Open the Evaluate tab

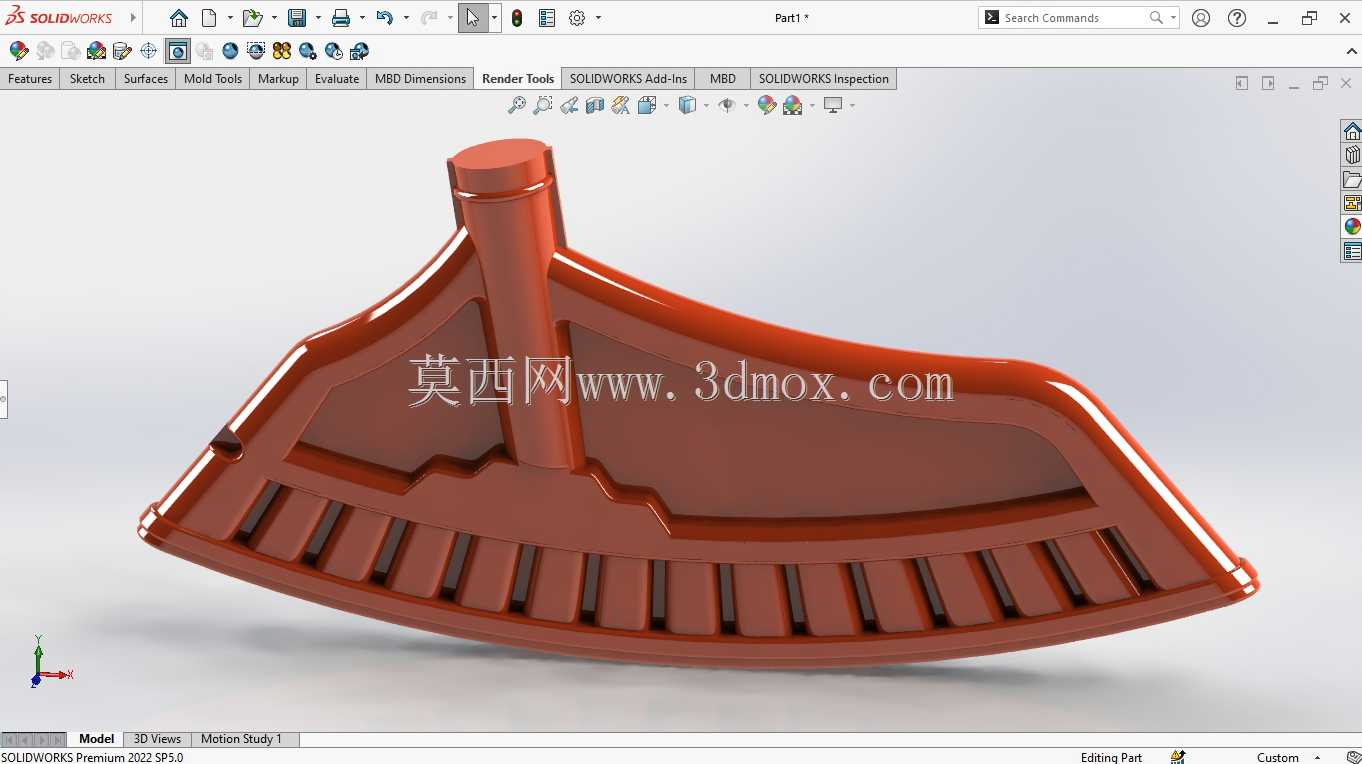(x=337, y=79)
